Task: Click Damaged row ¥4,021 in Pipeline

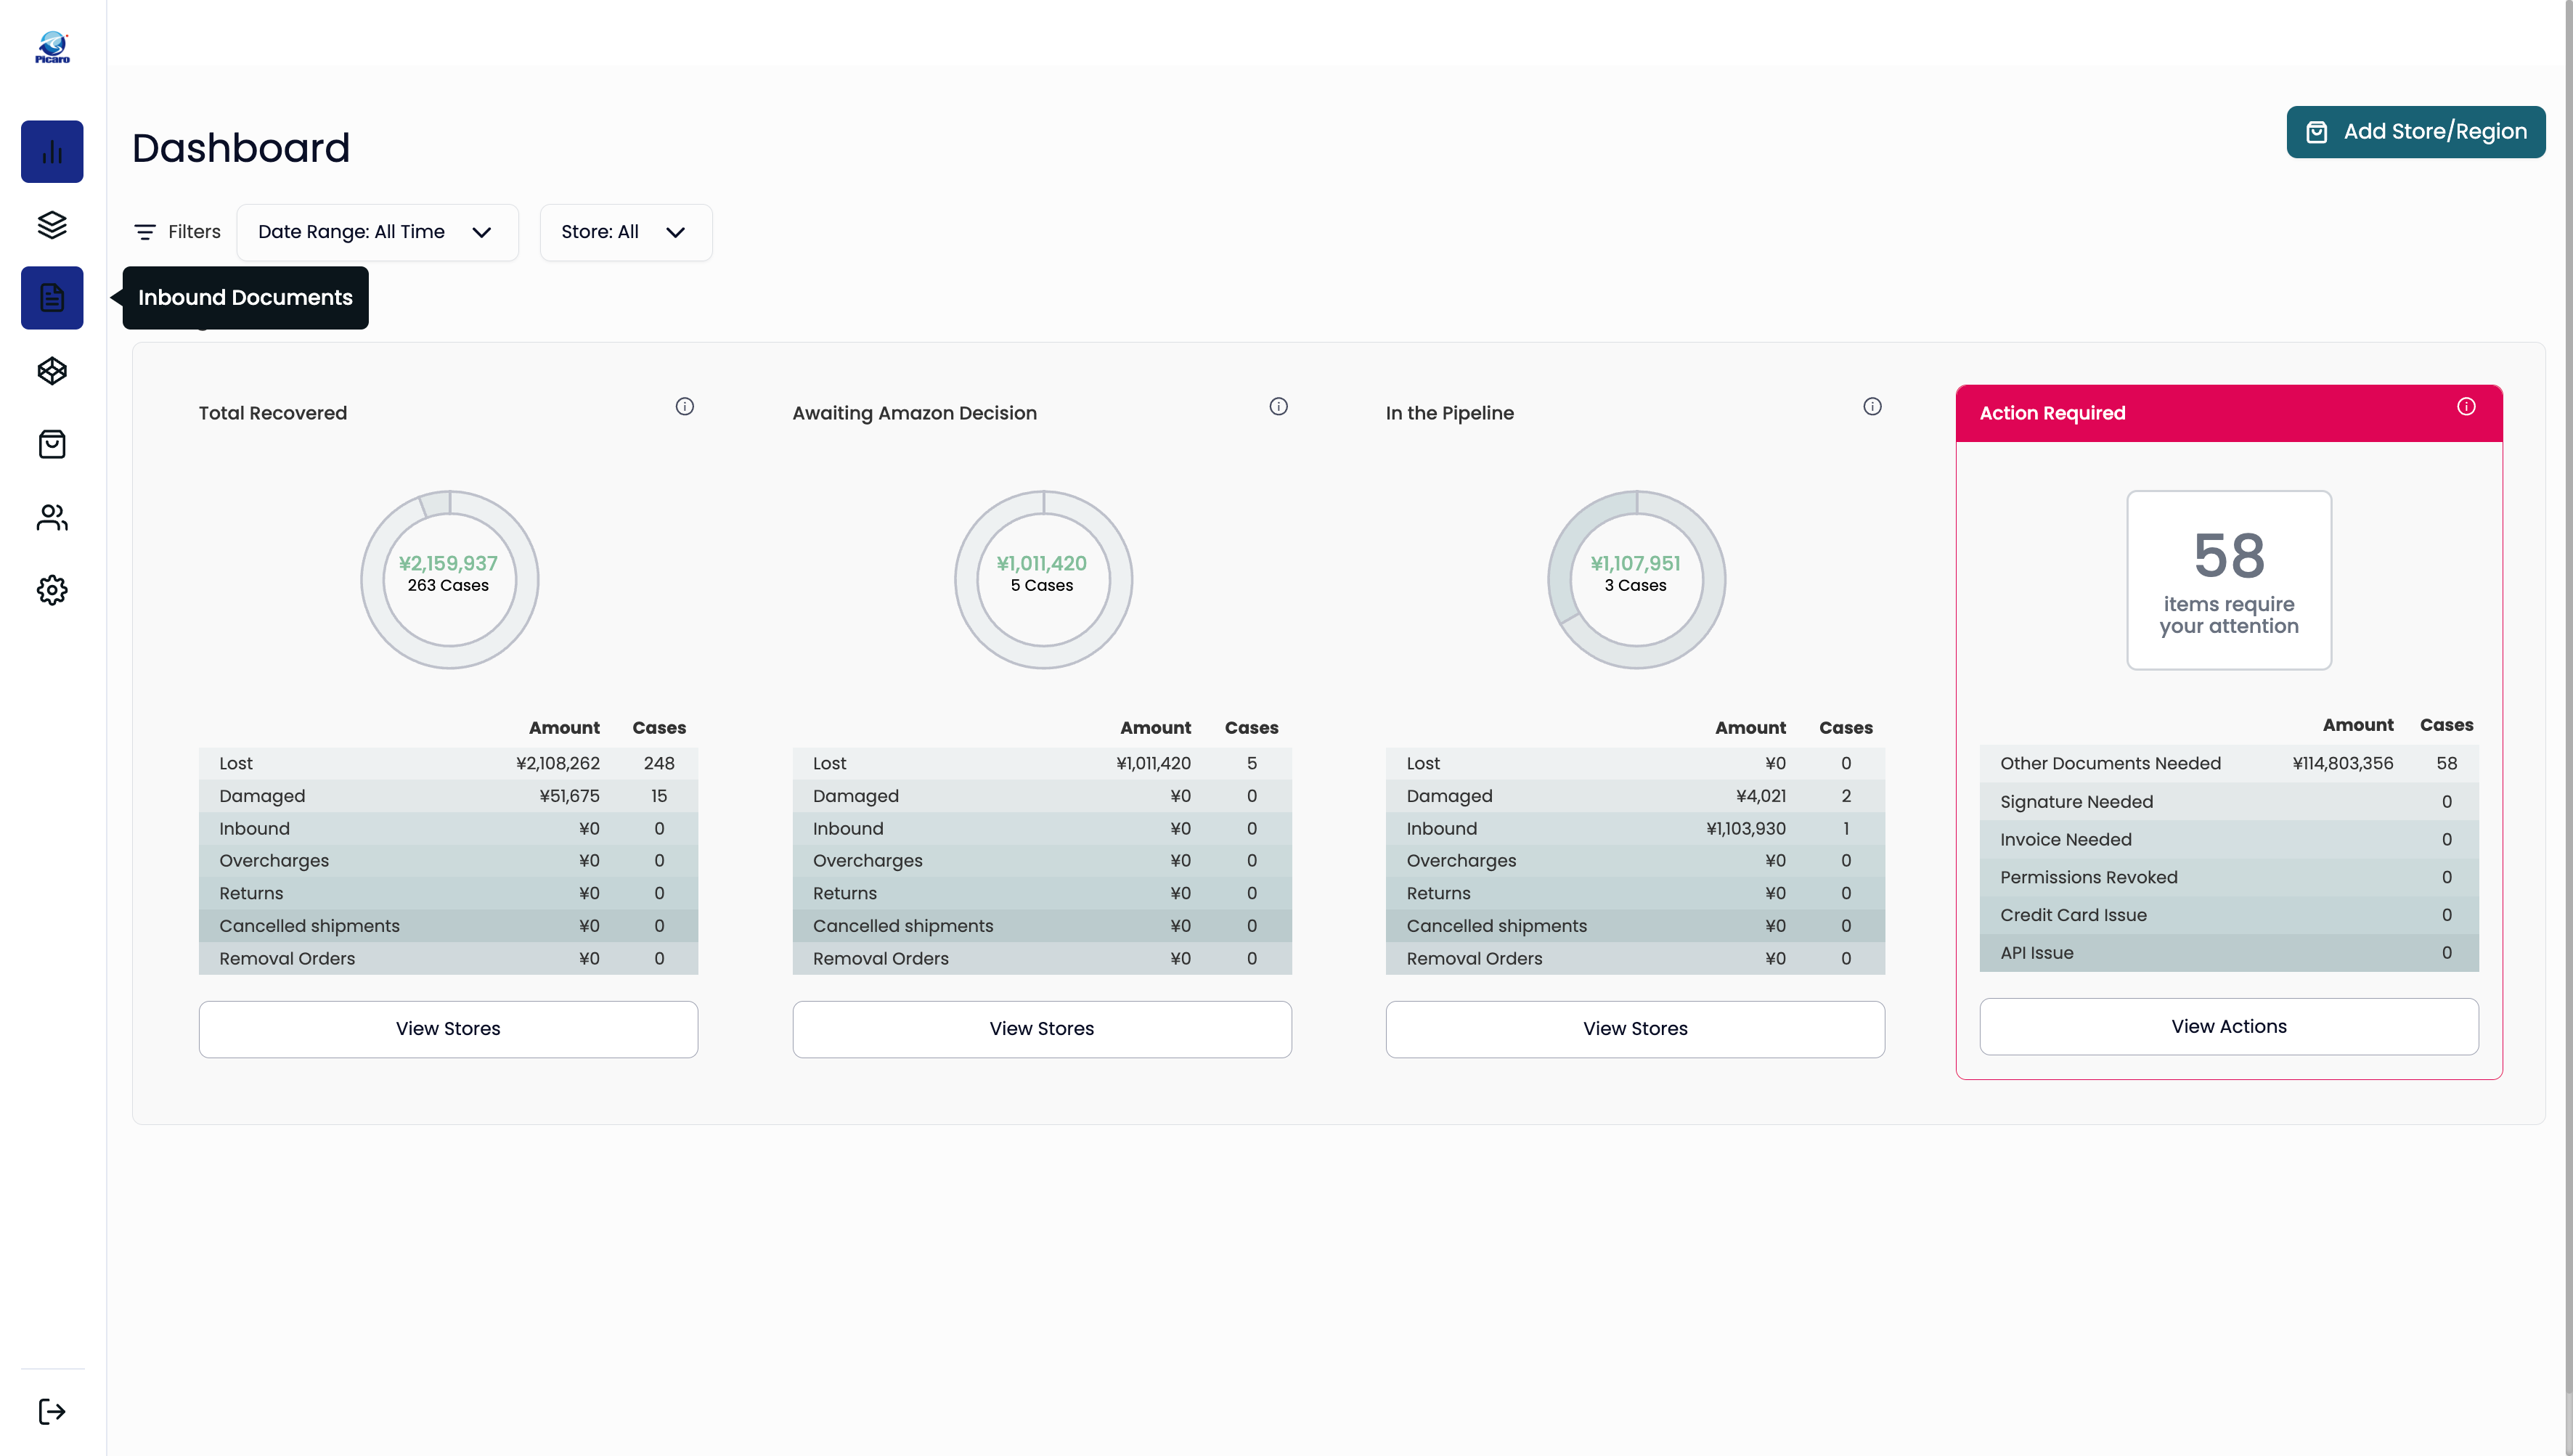Action: (x=1635, y=796)
